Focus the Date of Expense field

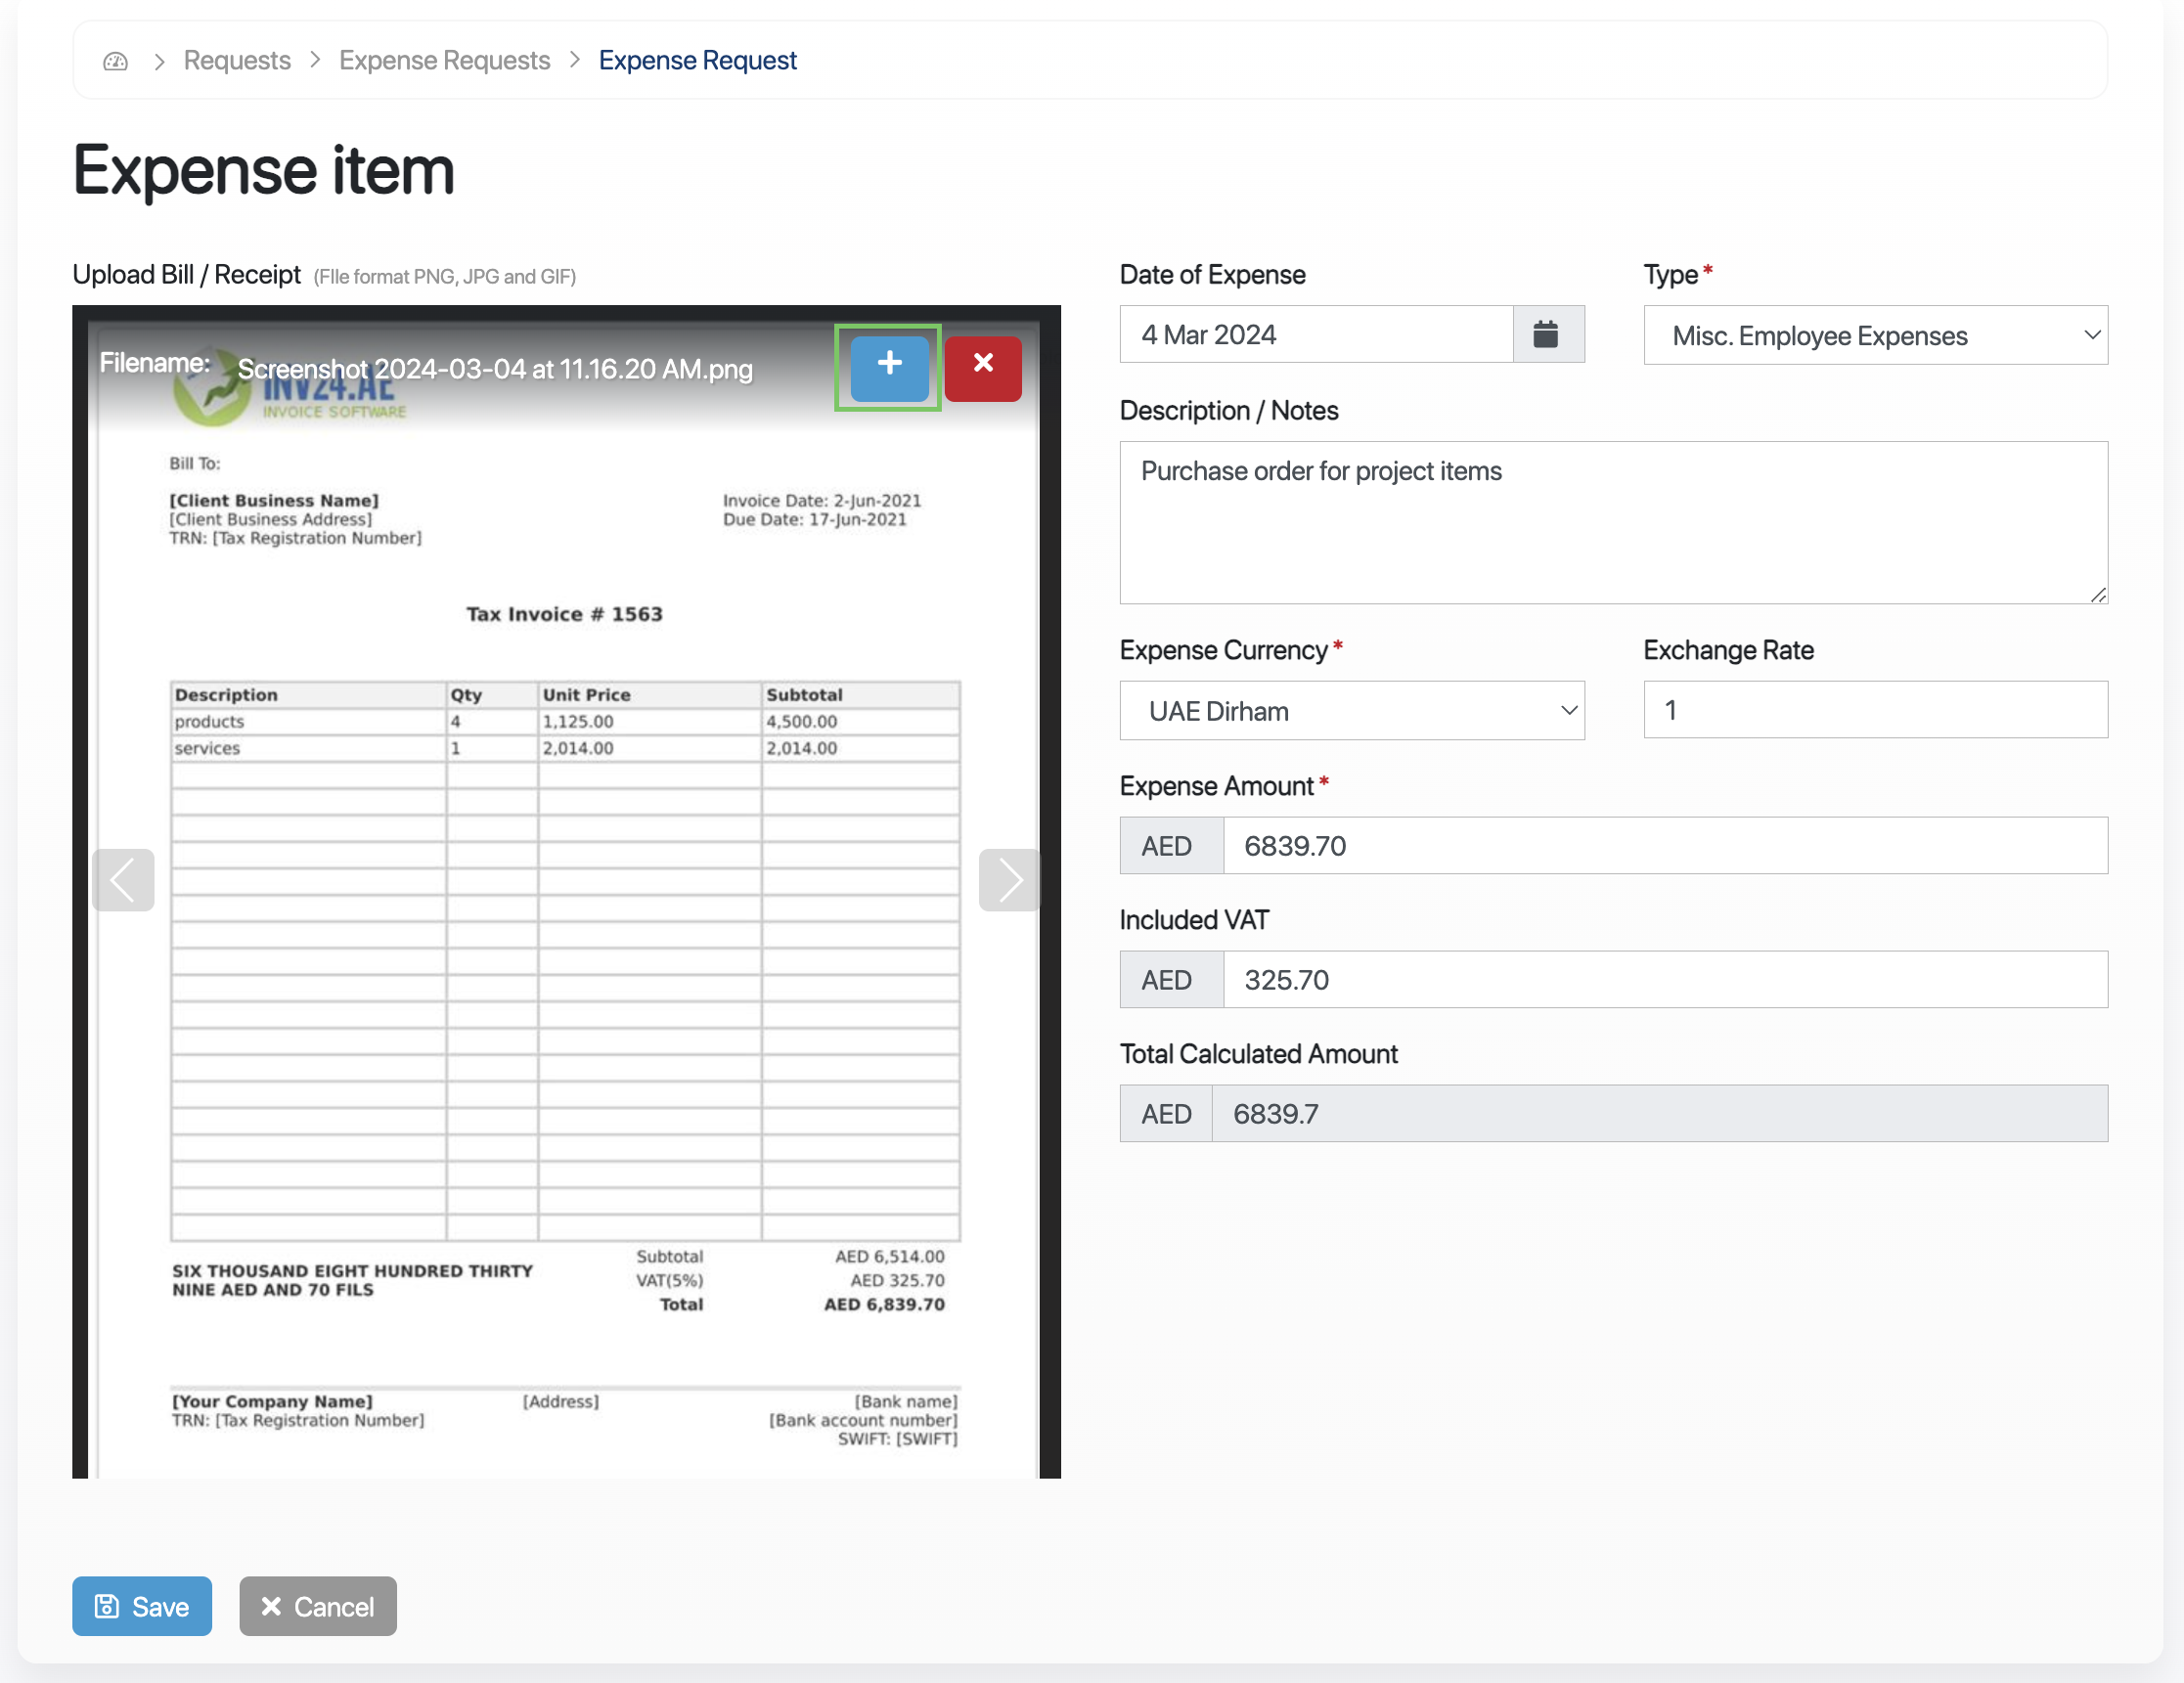click(x=1315, y=335)
